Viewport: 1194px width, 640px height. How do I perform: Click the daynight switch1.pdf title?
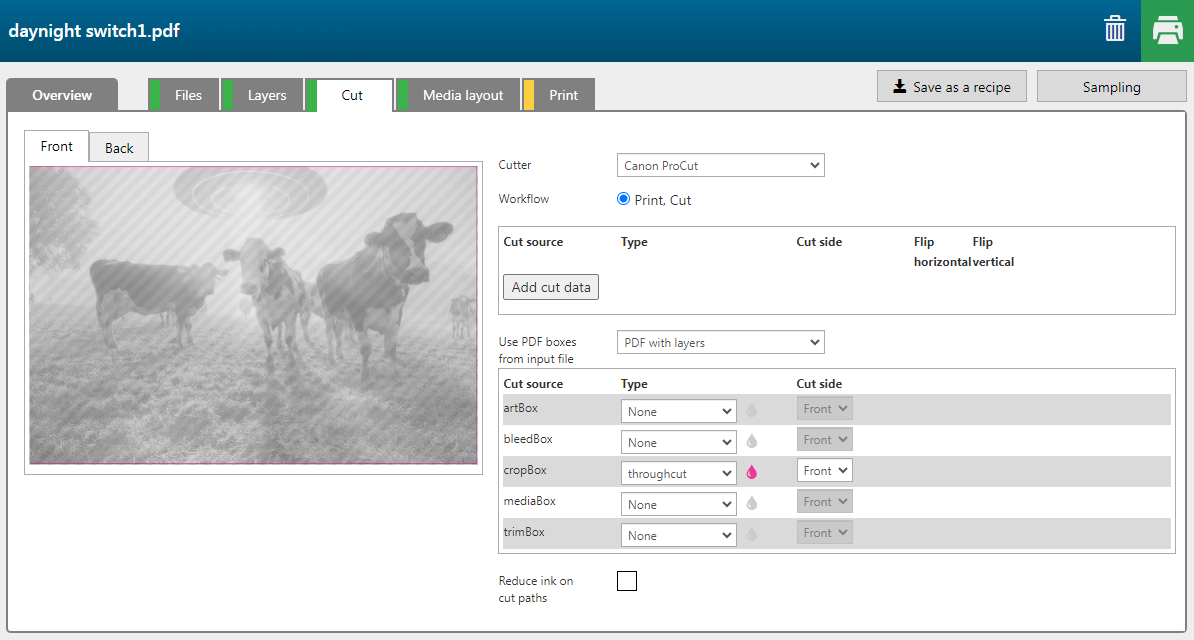[x=94, y=31]
